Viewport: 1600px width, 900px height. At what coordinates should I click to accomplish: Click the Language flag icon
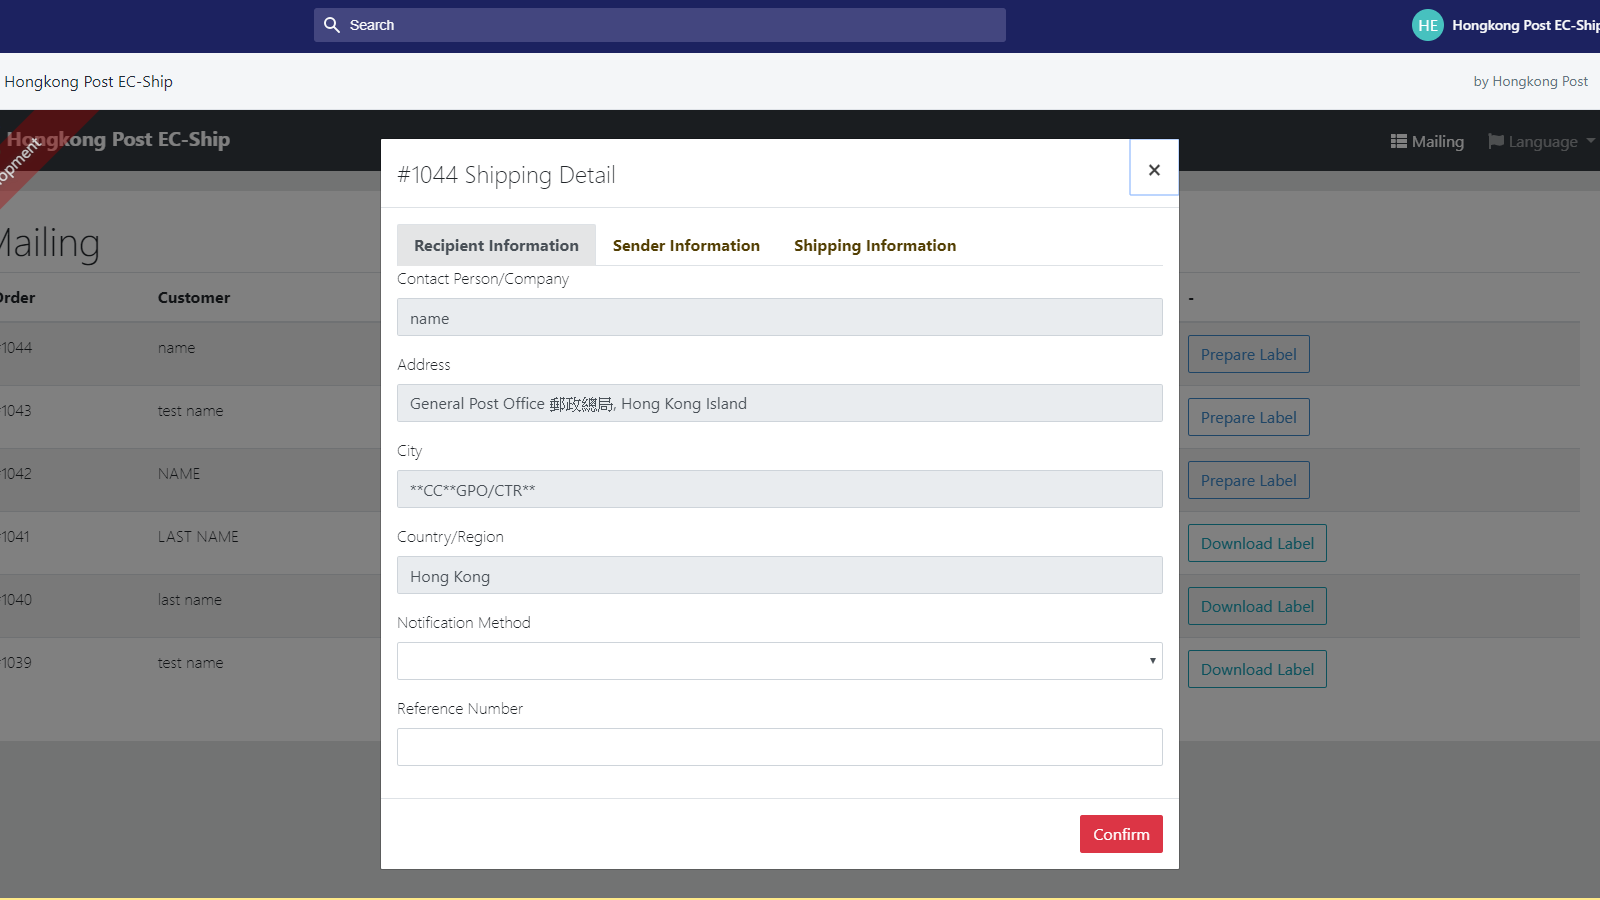click(1496, 141)
